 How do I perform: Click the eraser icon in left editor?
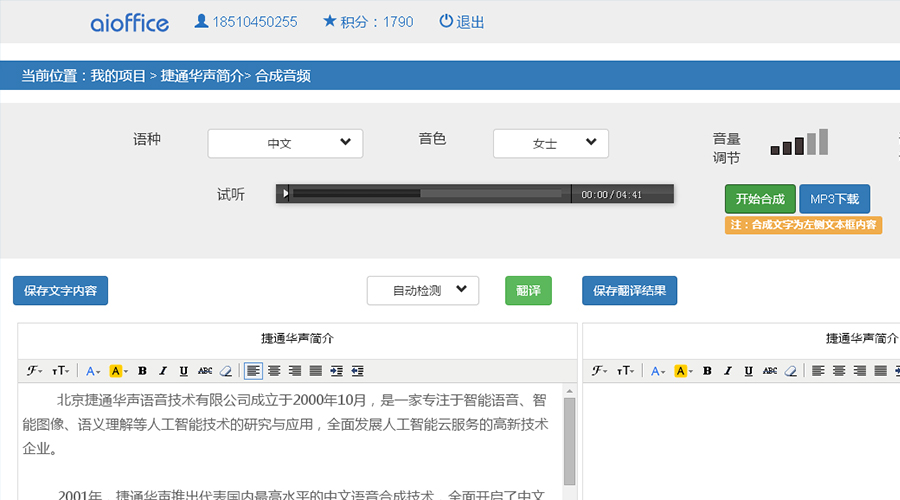click(x=226, y=371)
